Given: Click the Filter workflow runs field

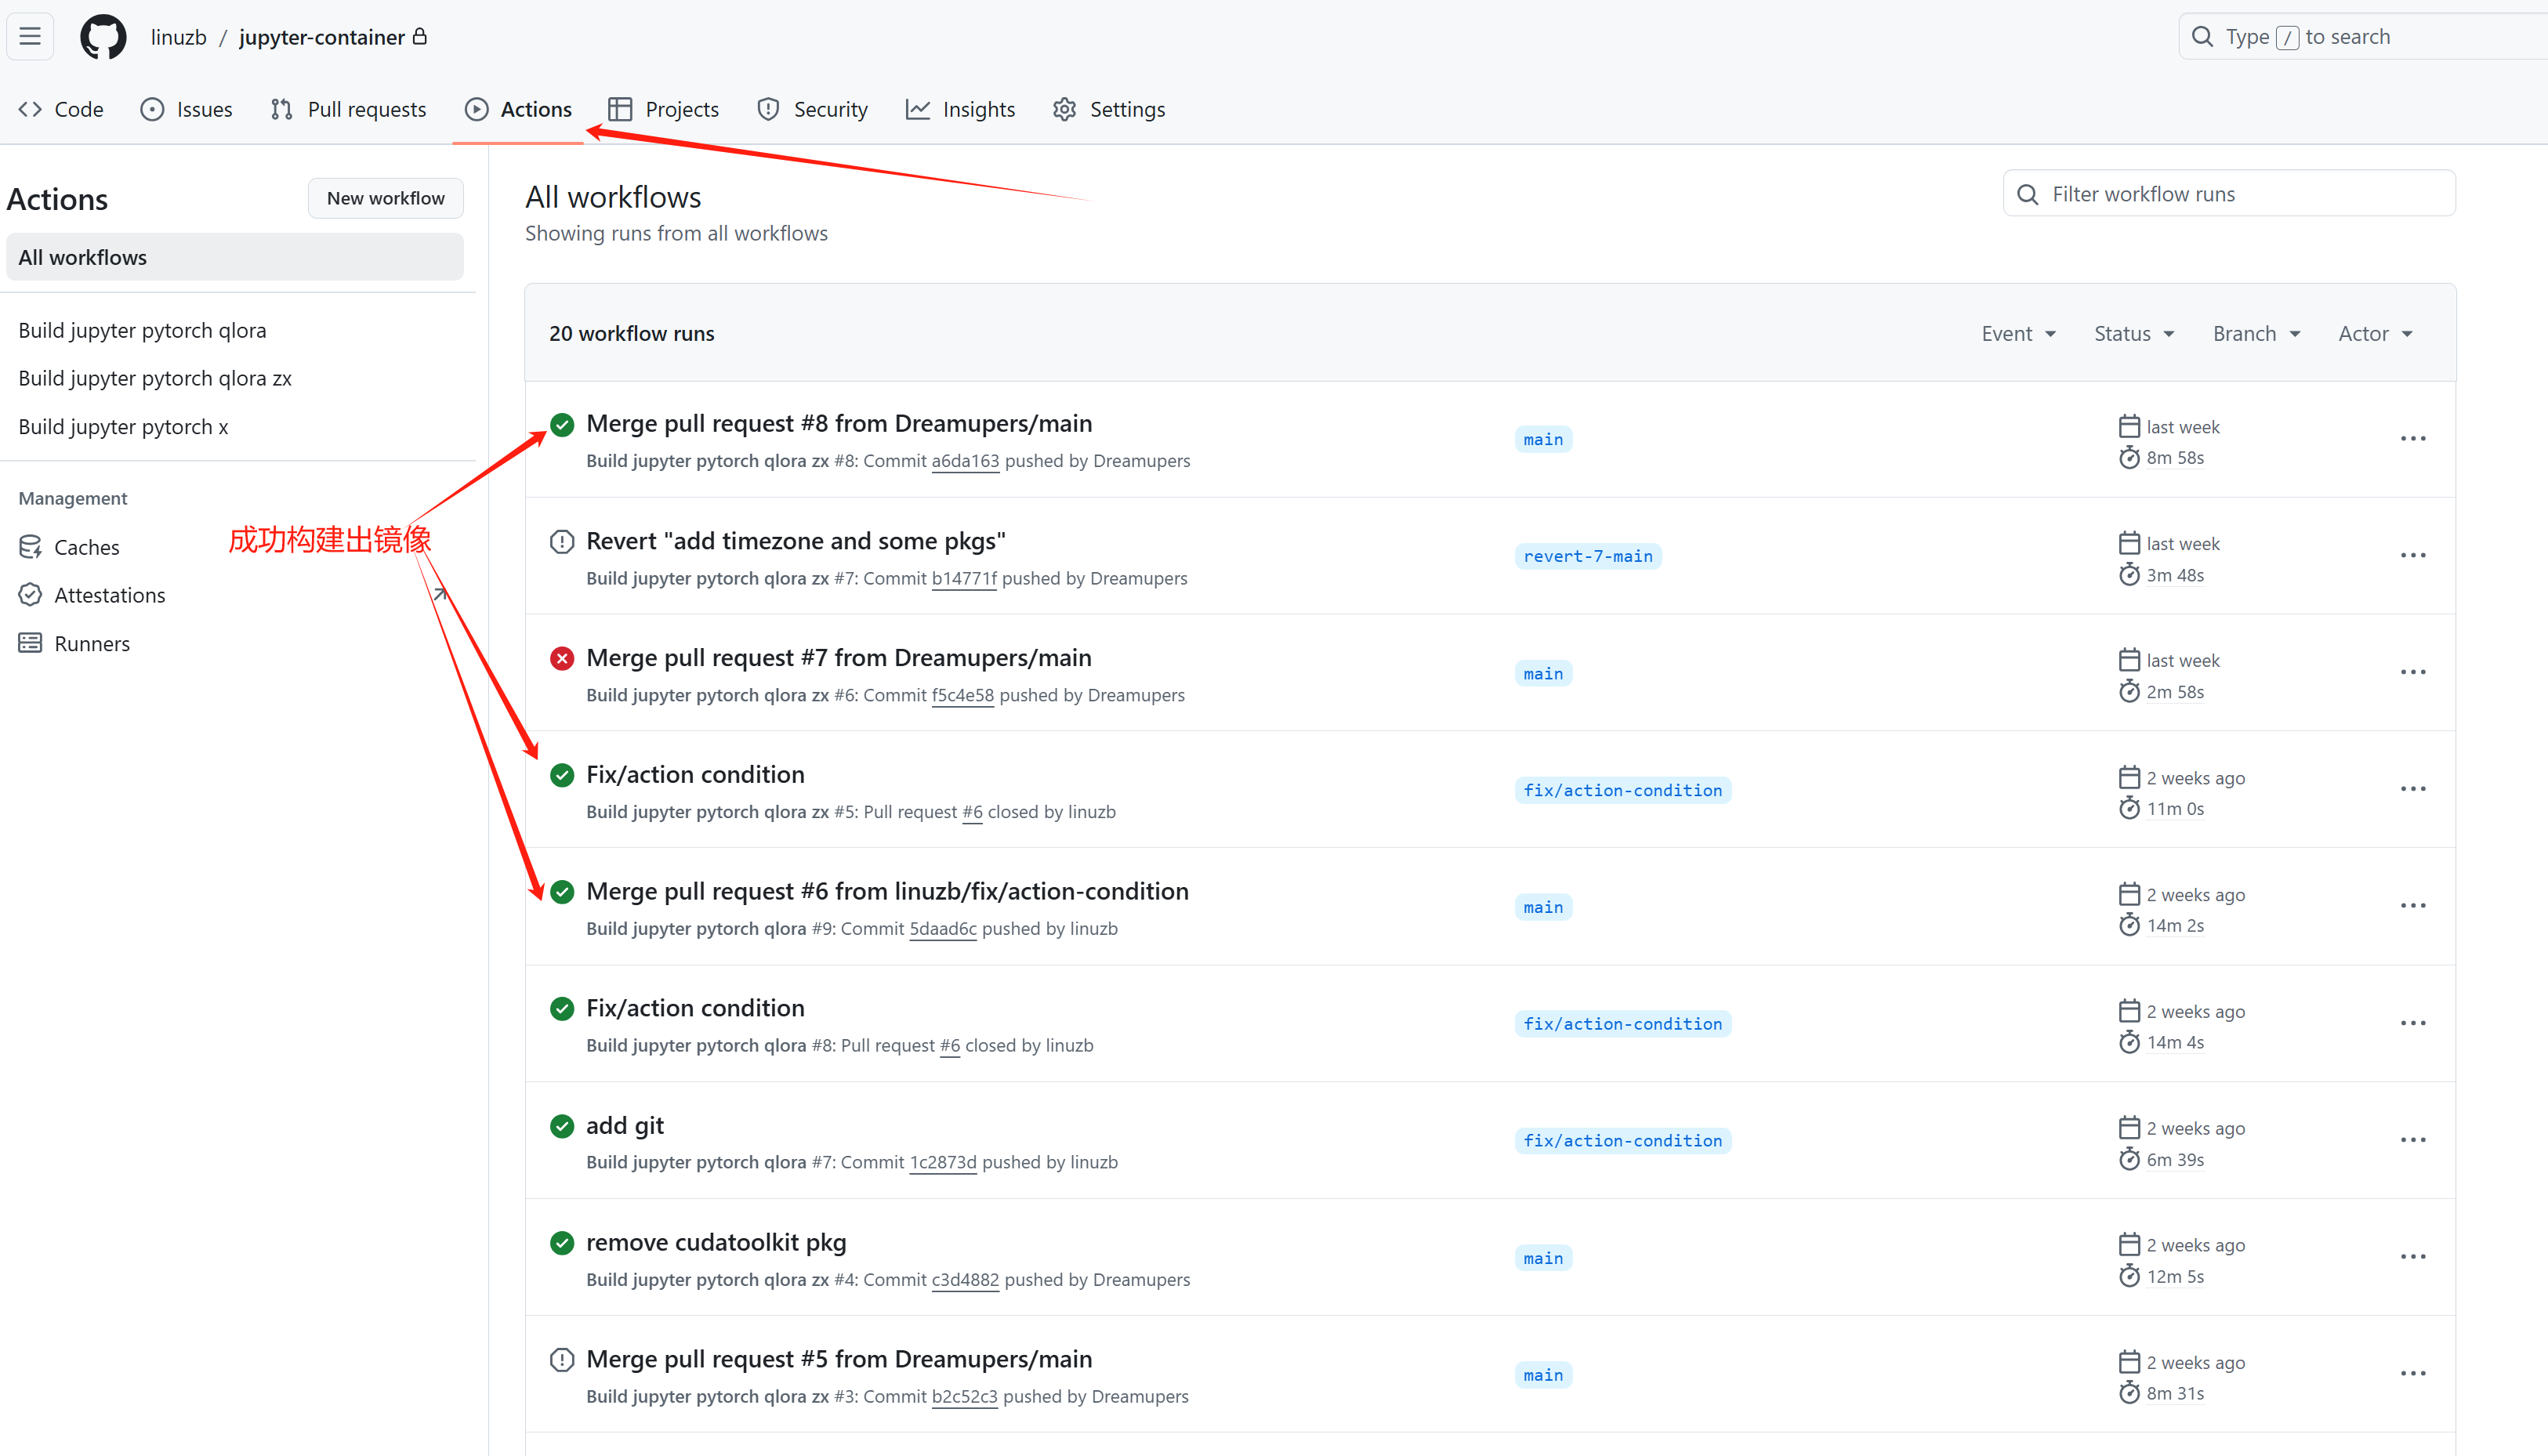Looking at the screenshot, I should coord(2228,193).
